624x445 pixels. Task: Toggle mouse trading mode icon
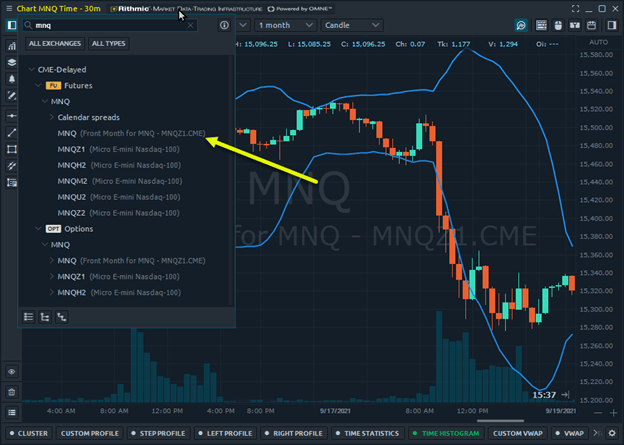click(558, 25)
